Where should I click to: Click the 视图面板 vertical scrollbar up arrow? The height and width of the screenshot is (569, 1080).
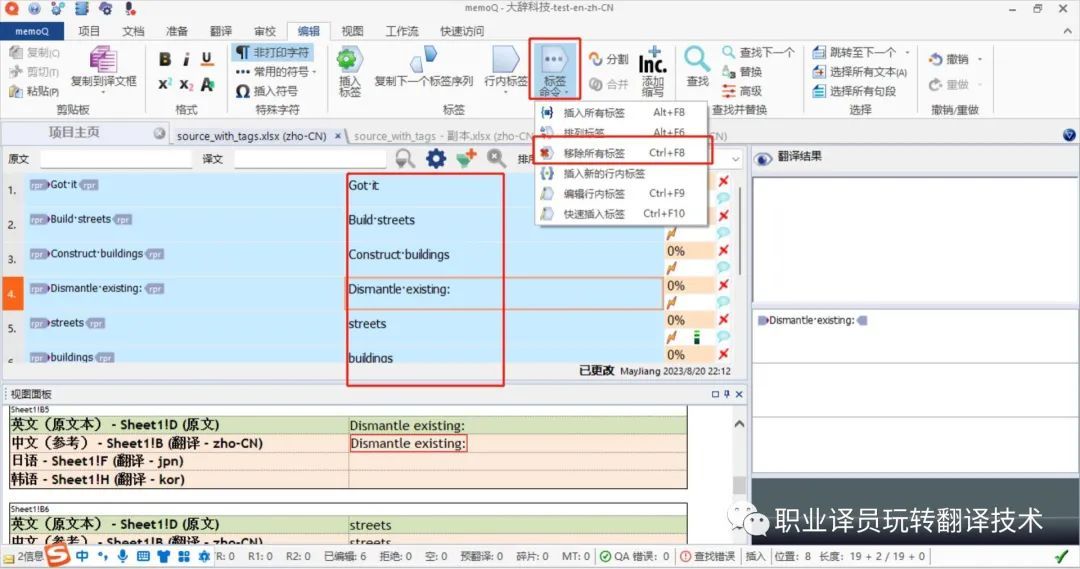739,424
